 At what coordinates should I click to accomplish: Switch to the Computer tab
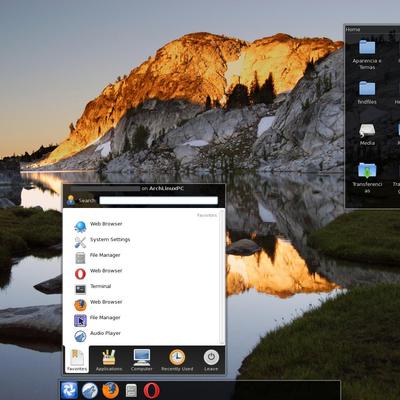(142, 360)
